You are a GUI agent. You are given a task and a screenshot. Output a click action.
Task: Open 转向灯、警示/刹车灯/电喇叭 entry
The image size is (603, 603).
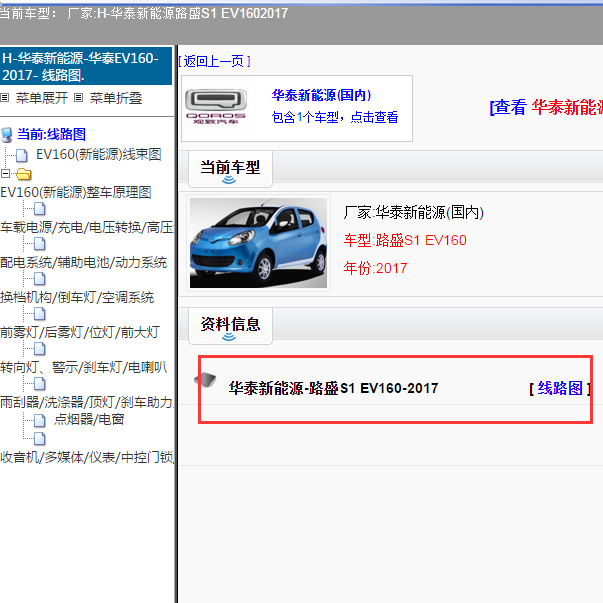83,368
